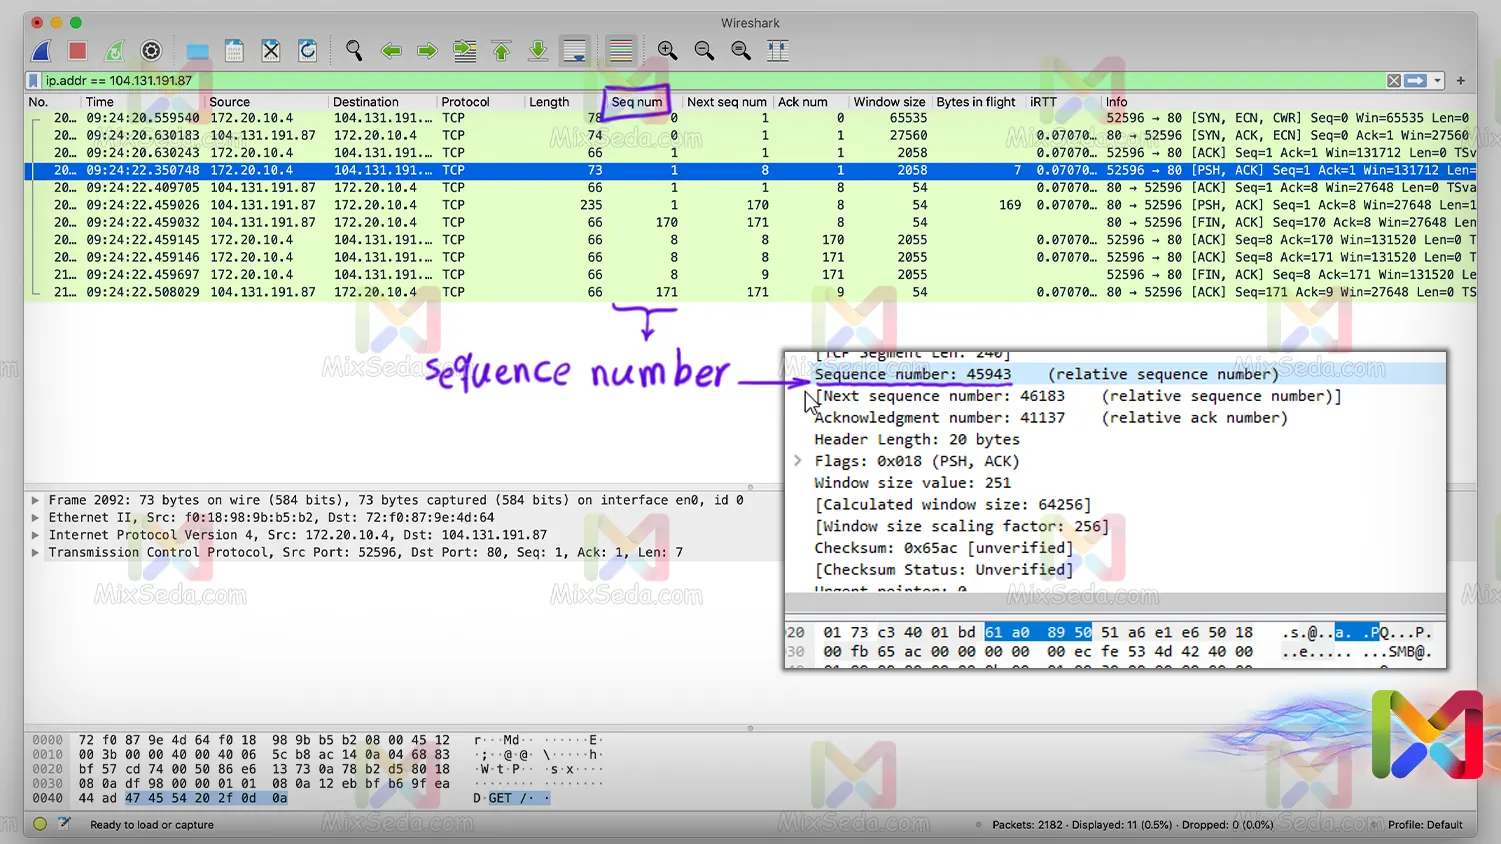The height and width of the screenshot is (844, 1501).
Task: Click the resize columns icon
Action: [x=777, y=51]
